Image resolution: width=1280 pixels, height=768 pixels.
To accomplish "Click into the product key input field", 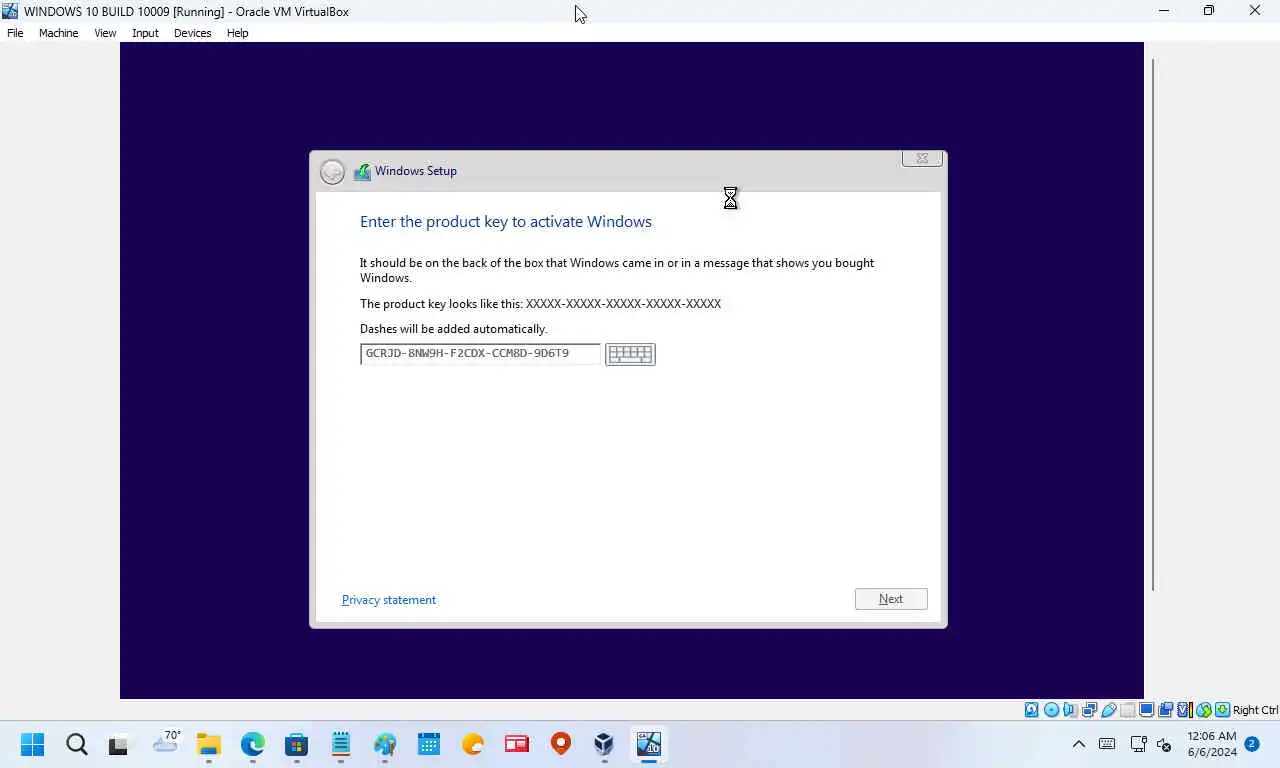I will (x=480, y=354).
